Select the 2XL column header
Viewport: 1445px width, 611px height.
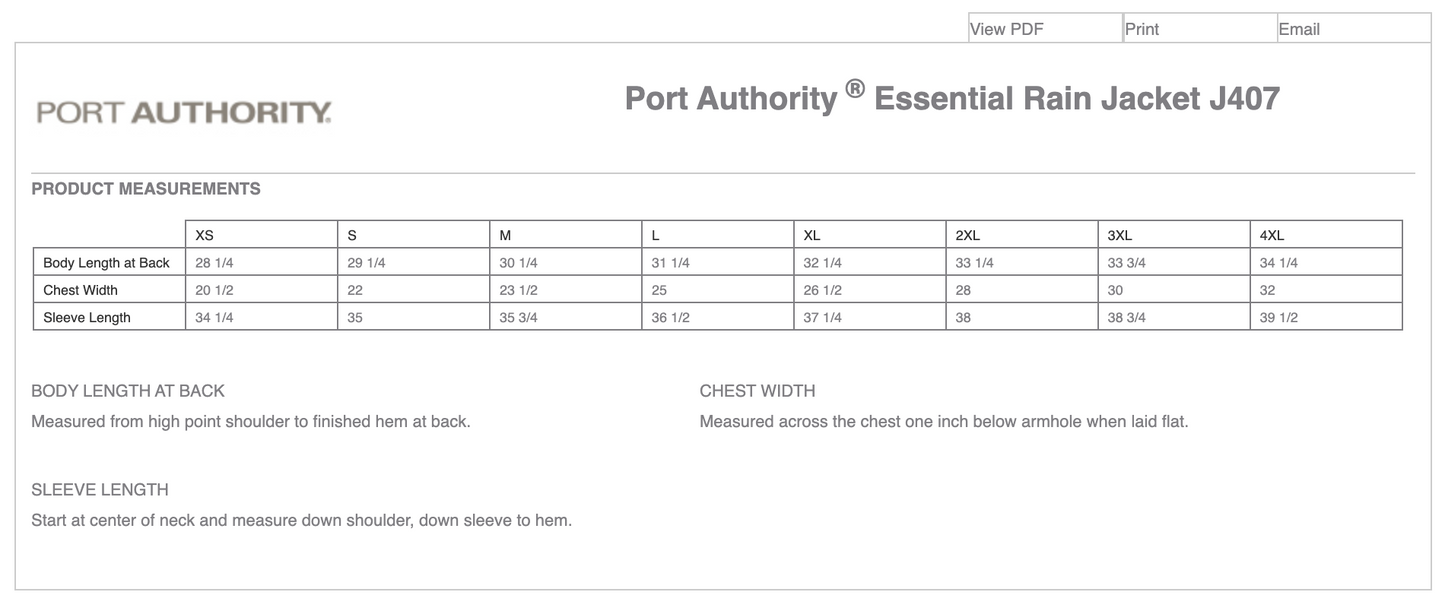(x=966, y=234)
